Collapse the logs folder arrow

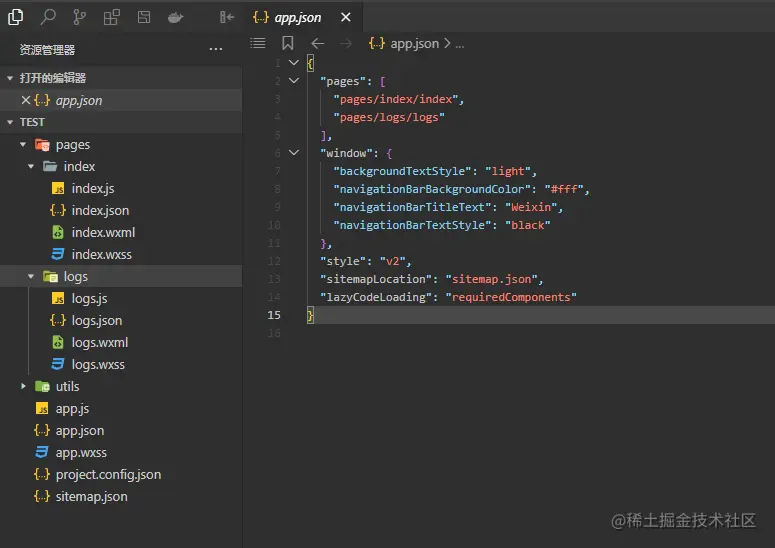(x=31, y=276)
